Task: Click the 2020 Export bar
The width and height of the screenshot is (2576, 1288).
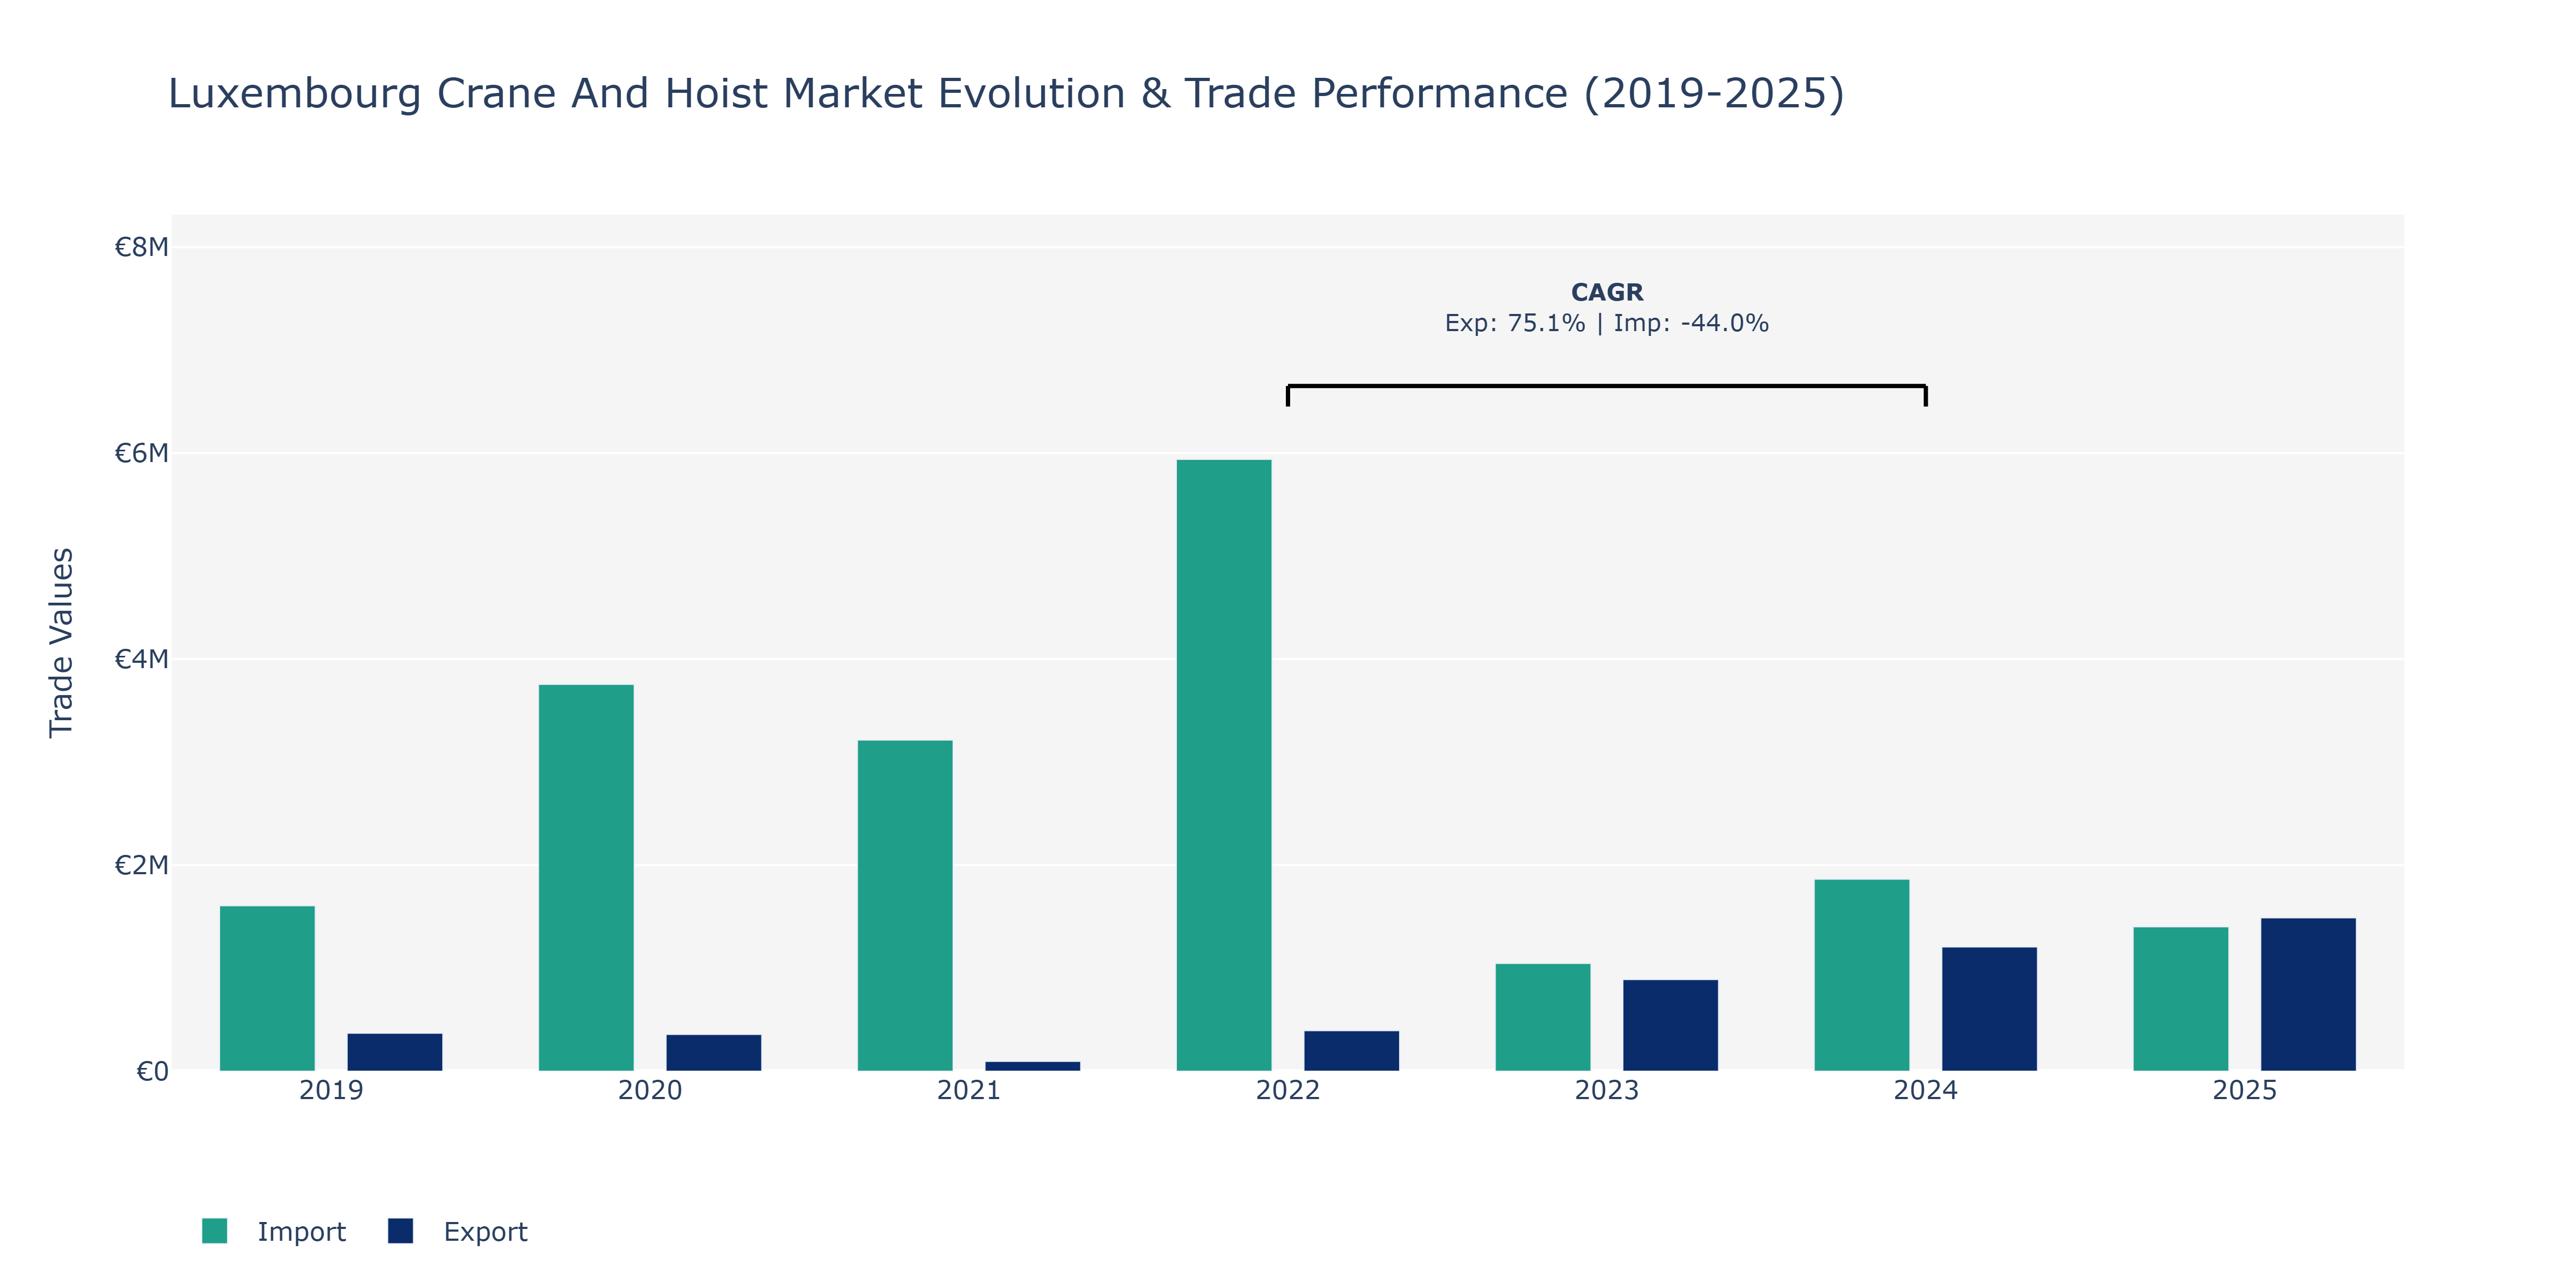Action: pos(714,1053)
